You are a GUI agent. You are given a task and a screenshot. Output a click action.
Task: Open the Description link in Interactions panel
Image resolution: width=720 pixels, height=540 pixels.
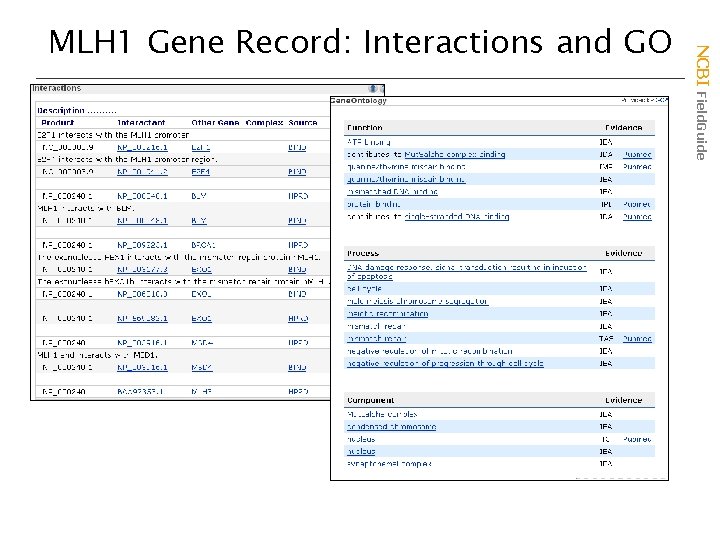click(x=77, y=111)
